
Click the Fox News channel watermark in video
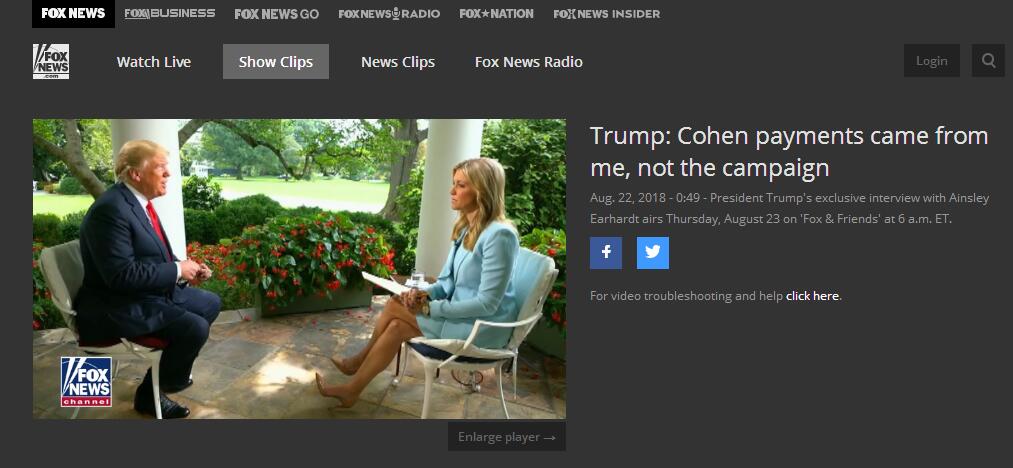tap(86, 382)
